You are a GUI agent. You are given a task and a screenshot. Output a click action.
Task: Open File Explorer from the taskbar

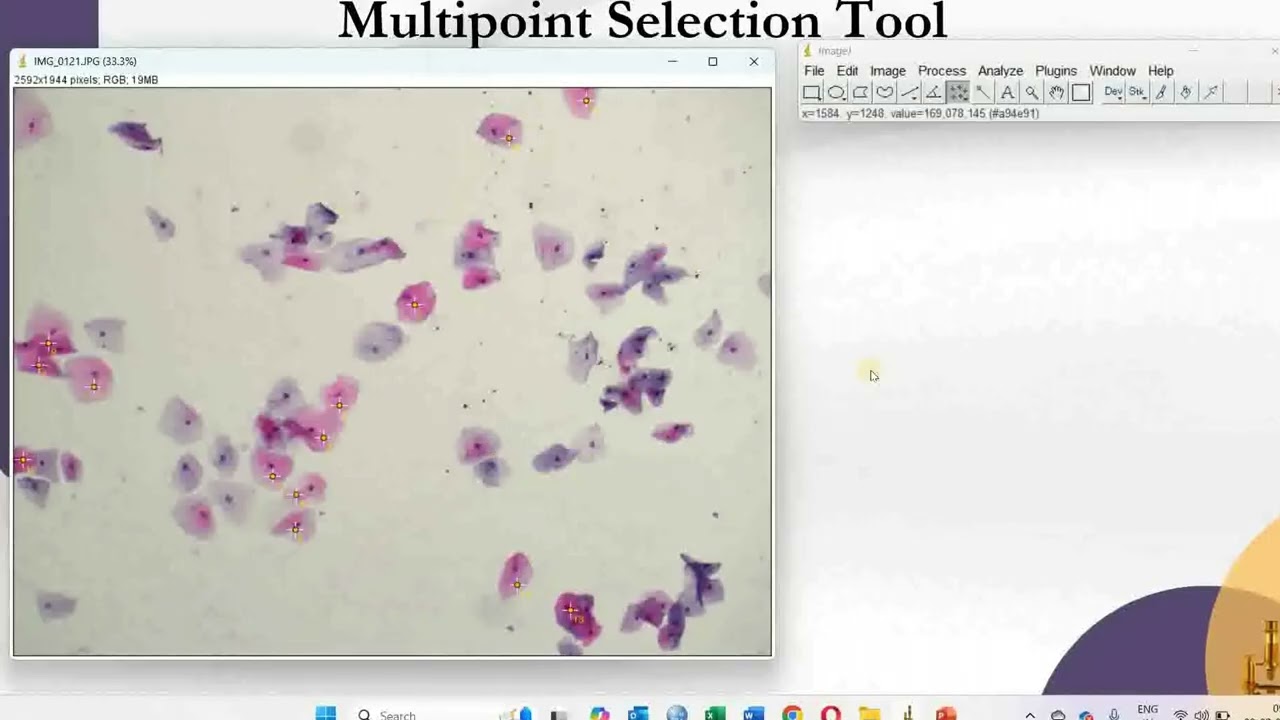coord(869,714)
